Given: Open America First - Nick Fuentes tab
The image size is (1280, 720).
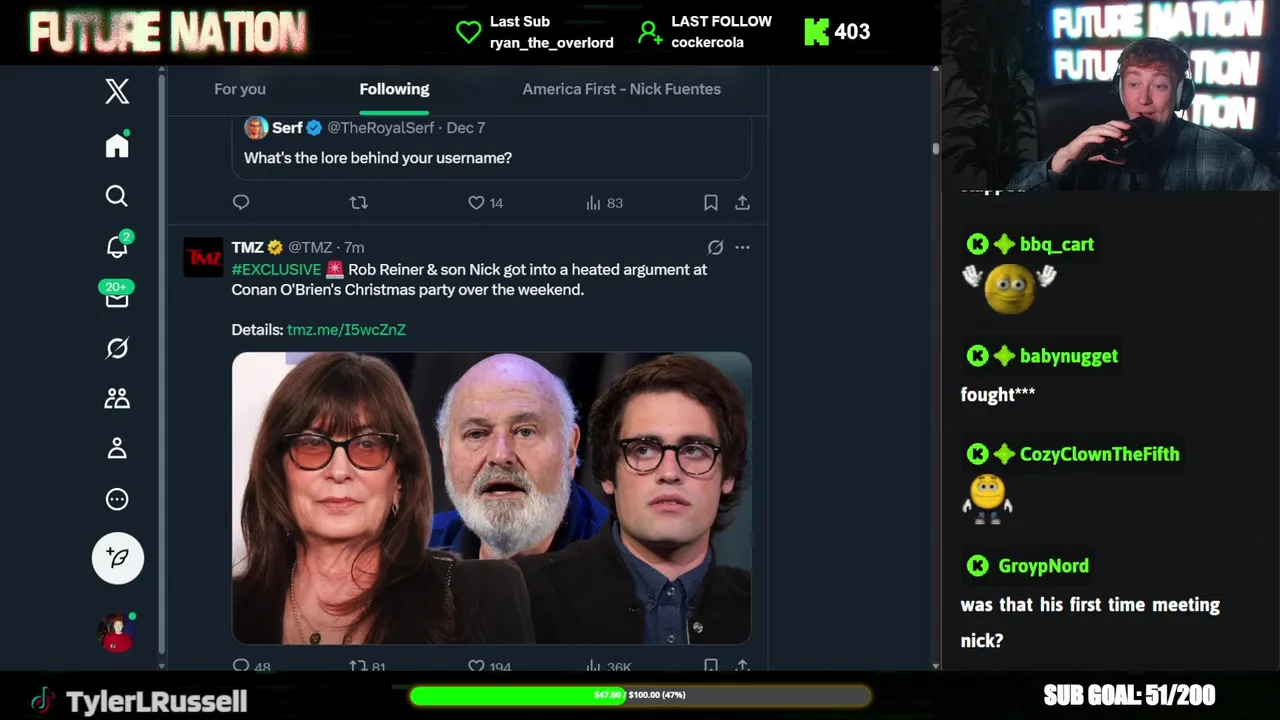Looking at the screenshot, I should point(621,89).
